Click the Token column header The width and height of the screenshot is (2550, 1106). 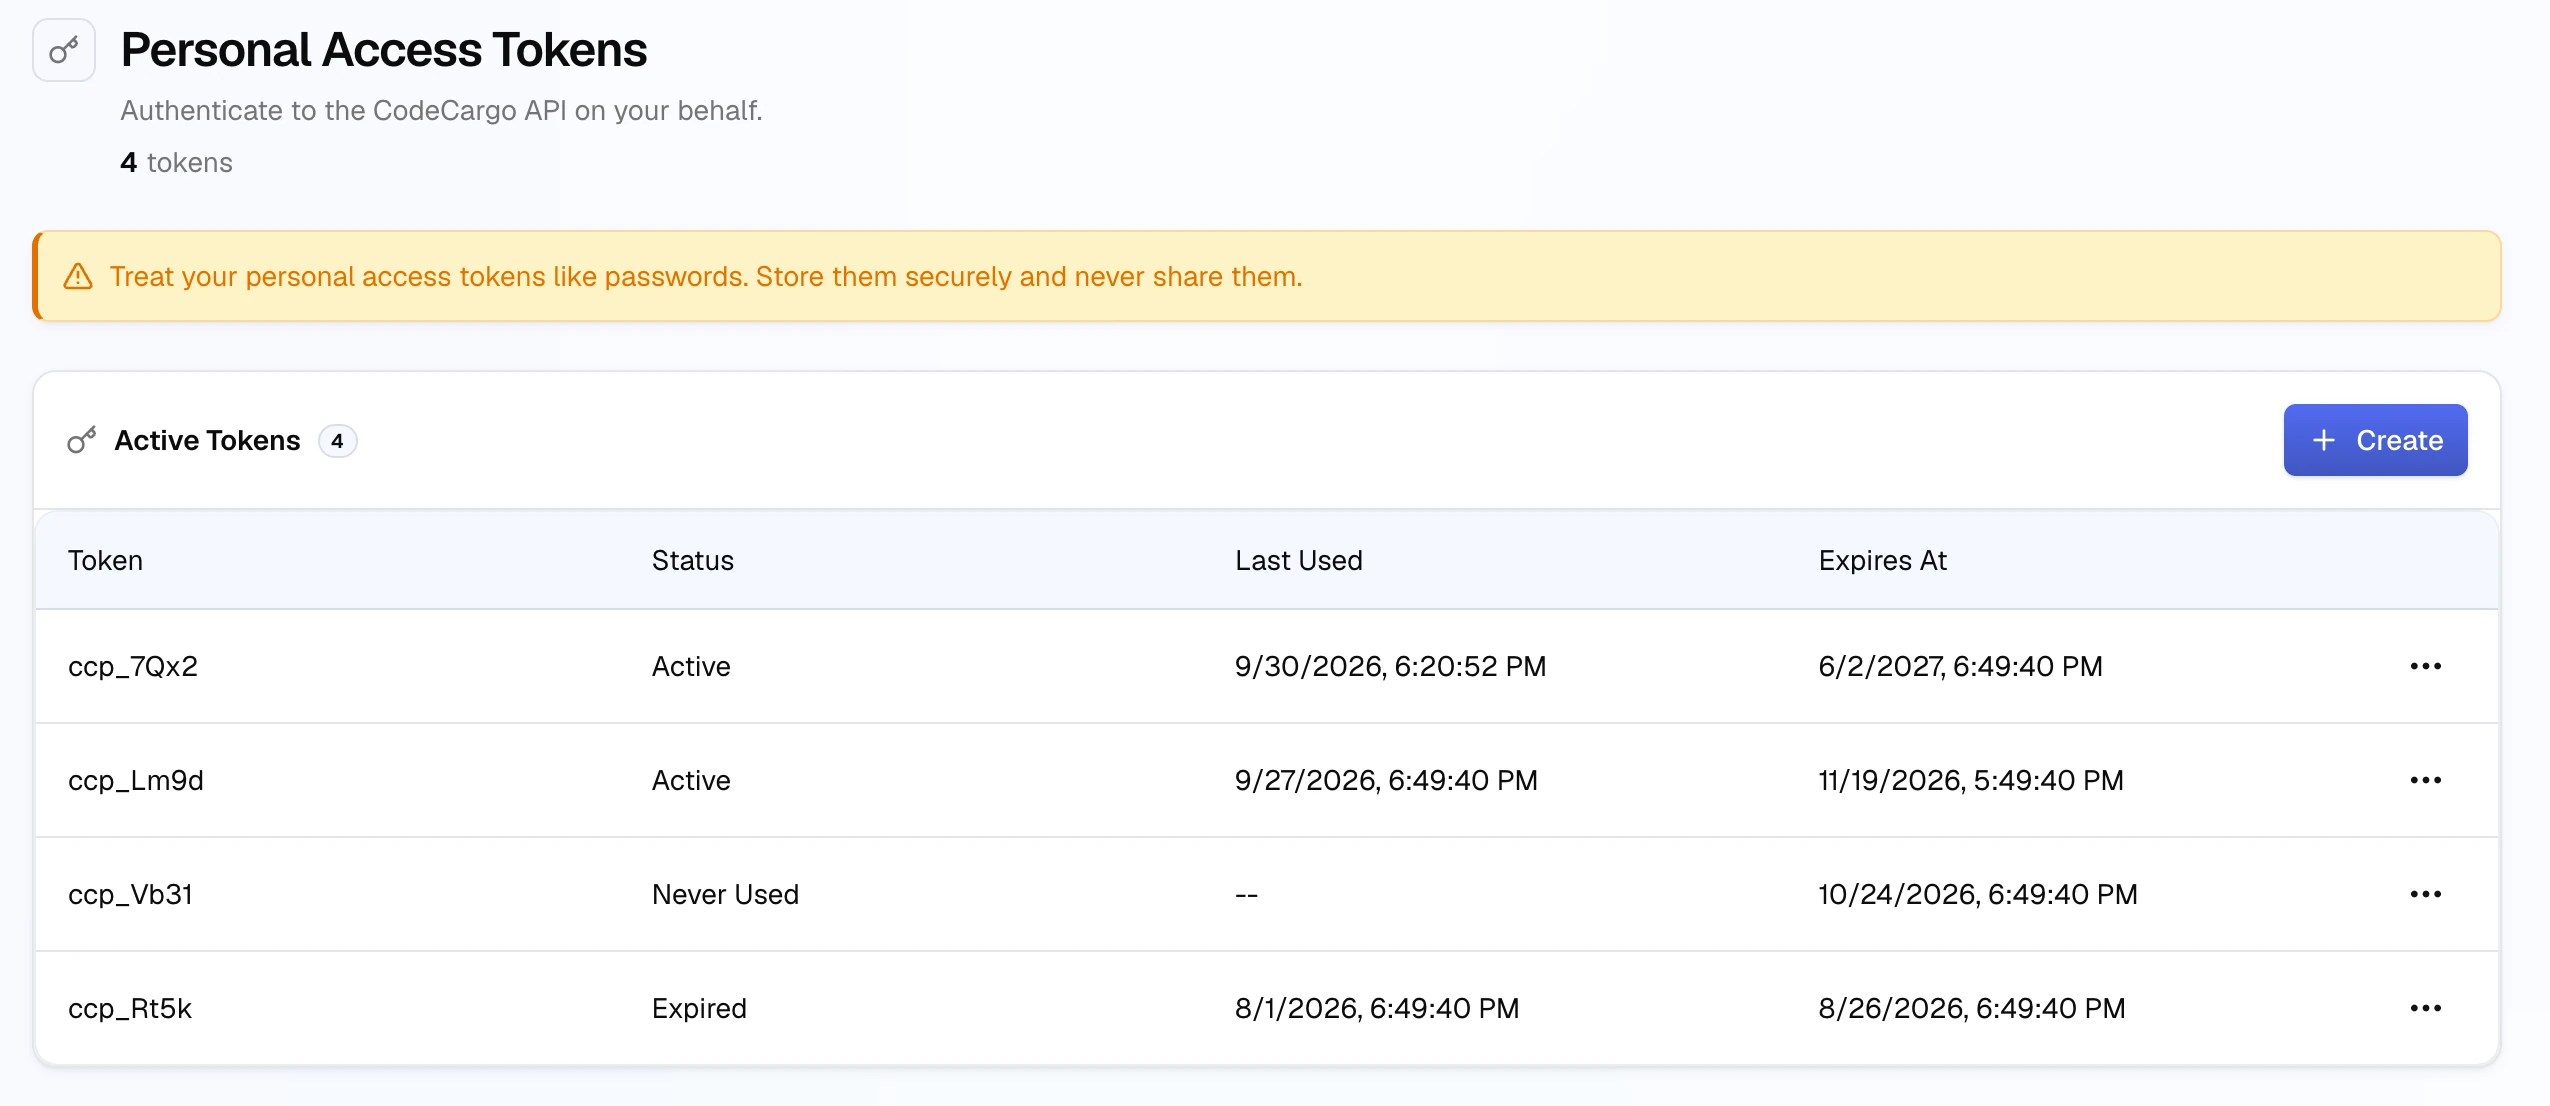tap(105, 561)
